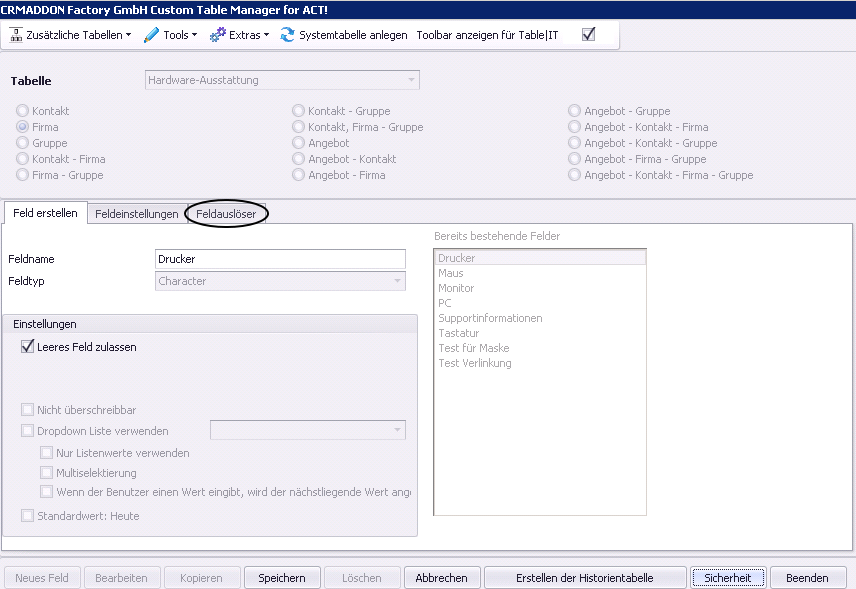This screenshot has height=589, width=856.
Task: Select Maus in the existing fields list
Action: coord(540,273)
